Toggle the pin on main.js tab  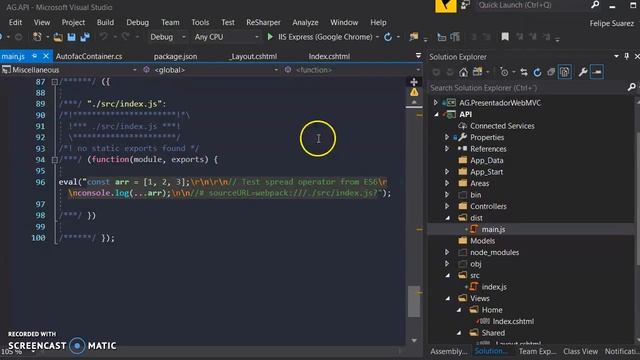point(35,56)
